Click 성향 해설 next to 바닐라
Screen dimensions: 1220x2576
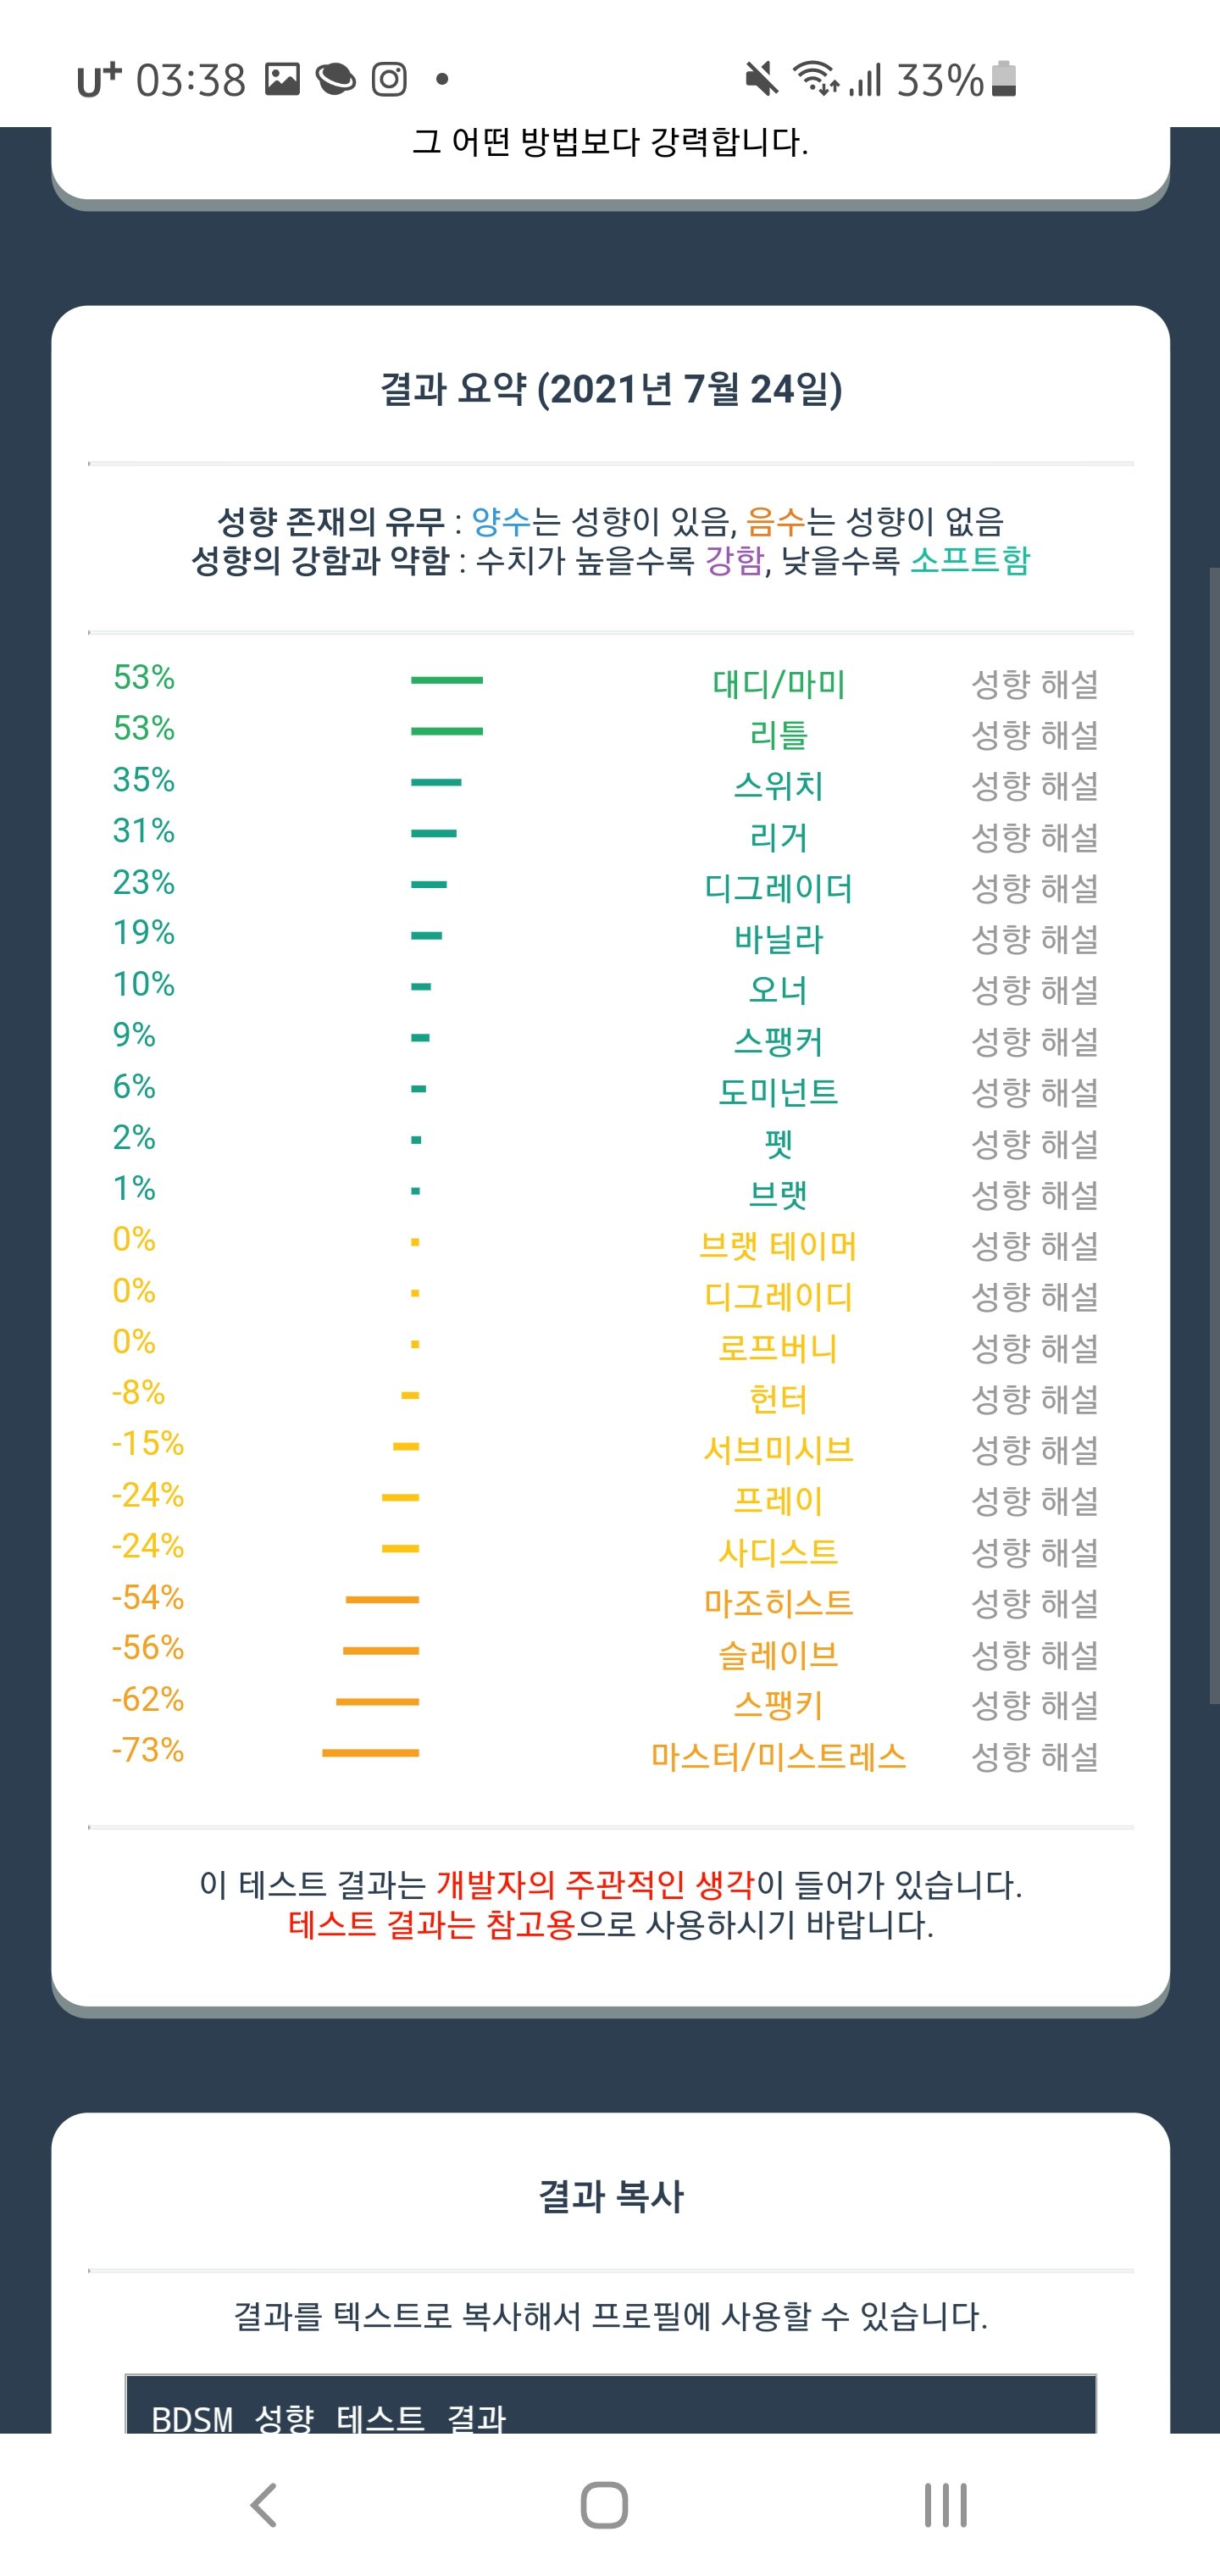1034,939
